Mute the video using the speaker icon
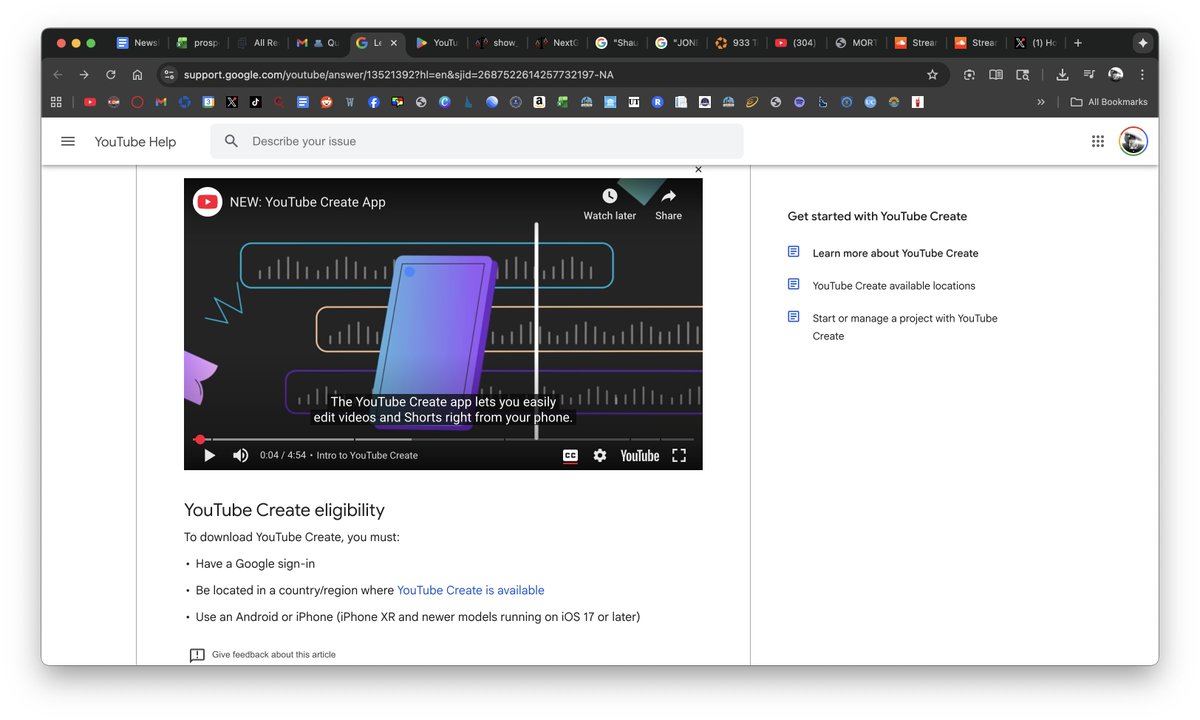 (240, 455)
